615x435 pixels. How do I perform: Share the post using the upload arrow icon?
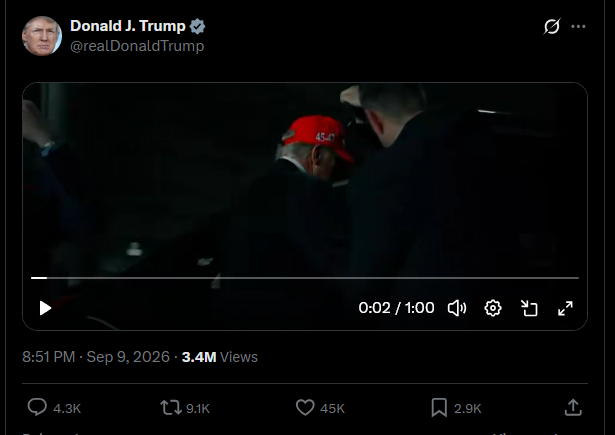tap(573, 408)
